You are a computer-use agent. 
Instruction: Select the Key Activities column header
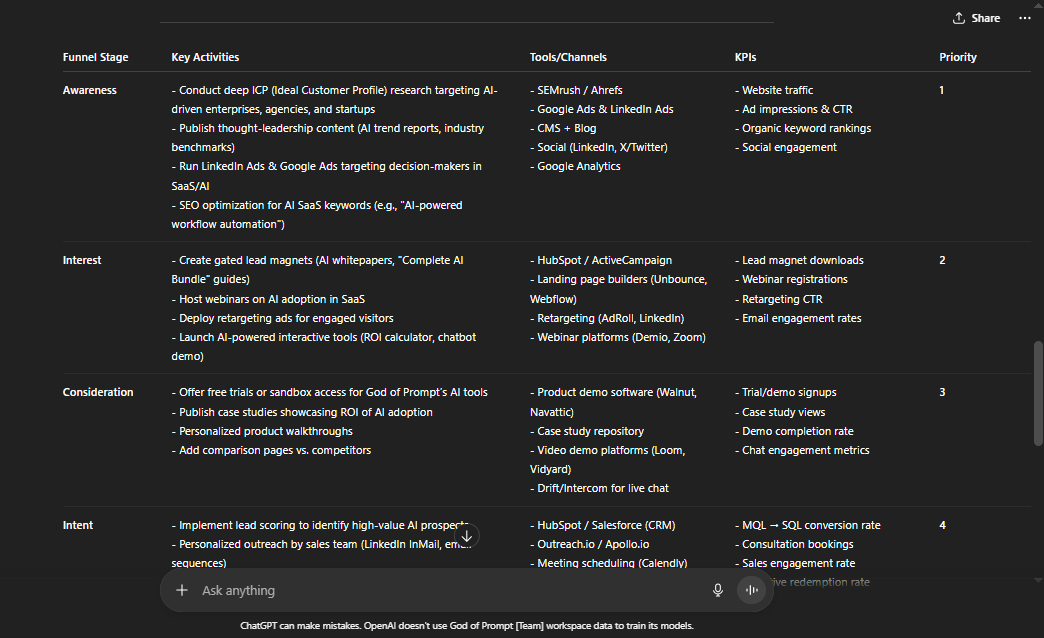pos(205,57)
